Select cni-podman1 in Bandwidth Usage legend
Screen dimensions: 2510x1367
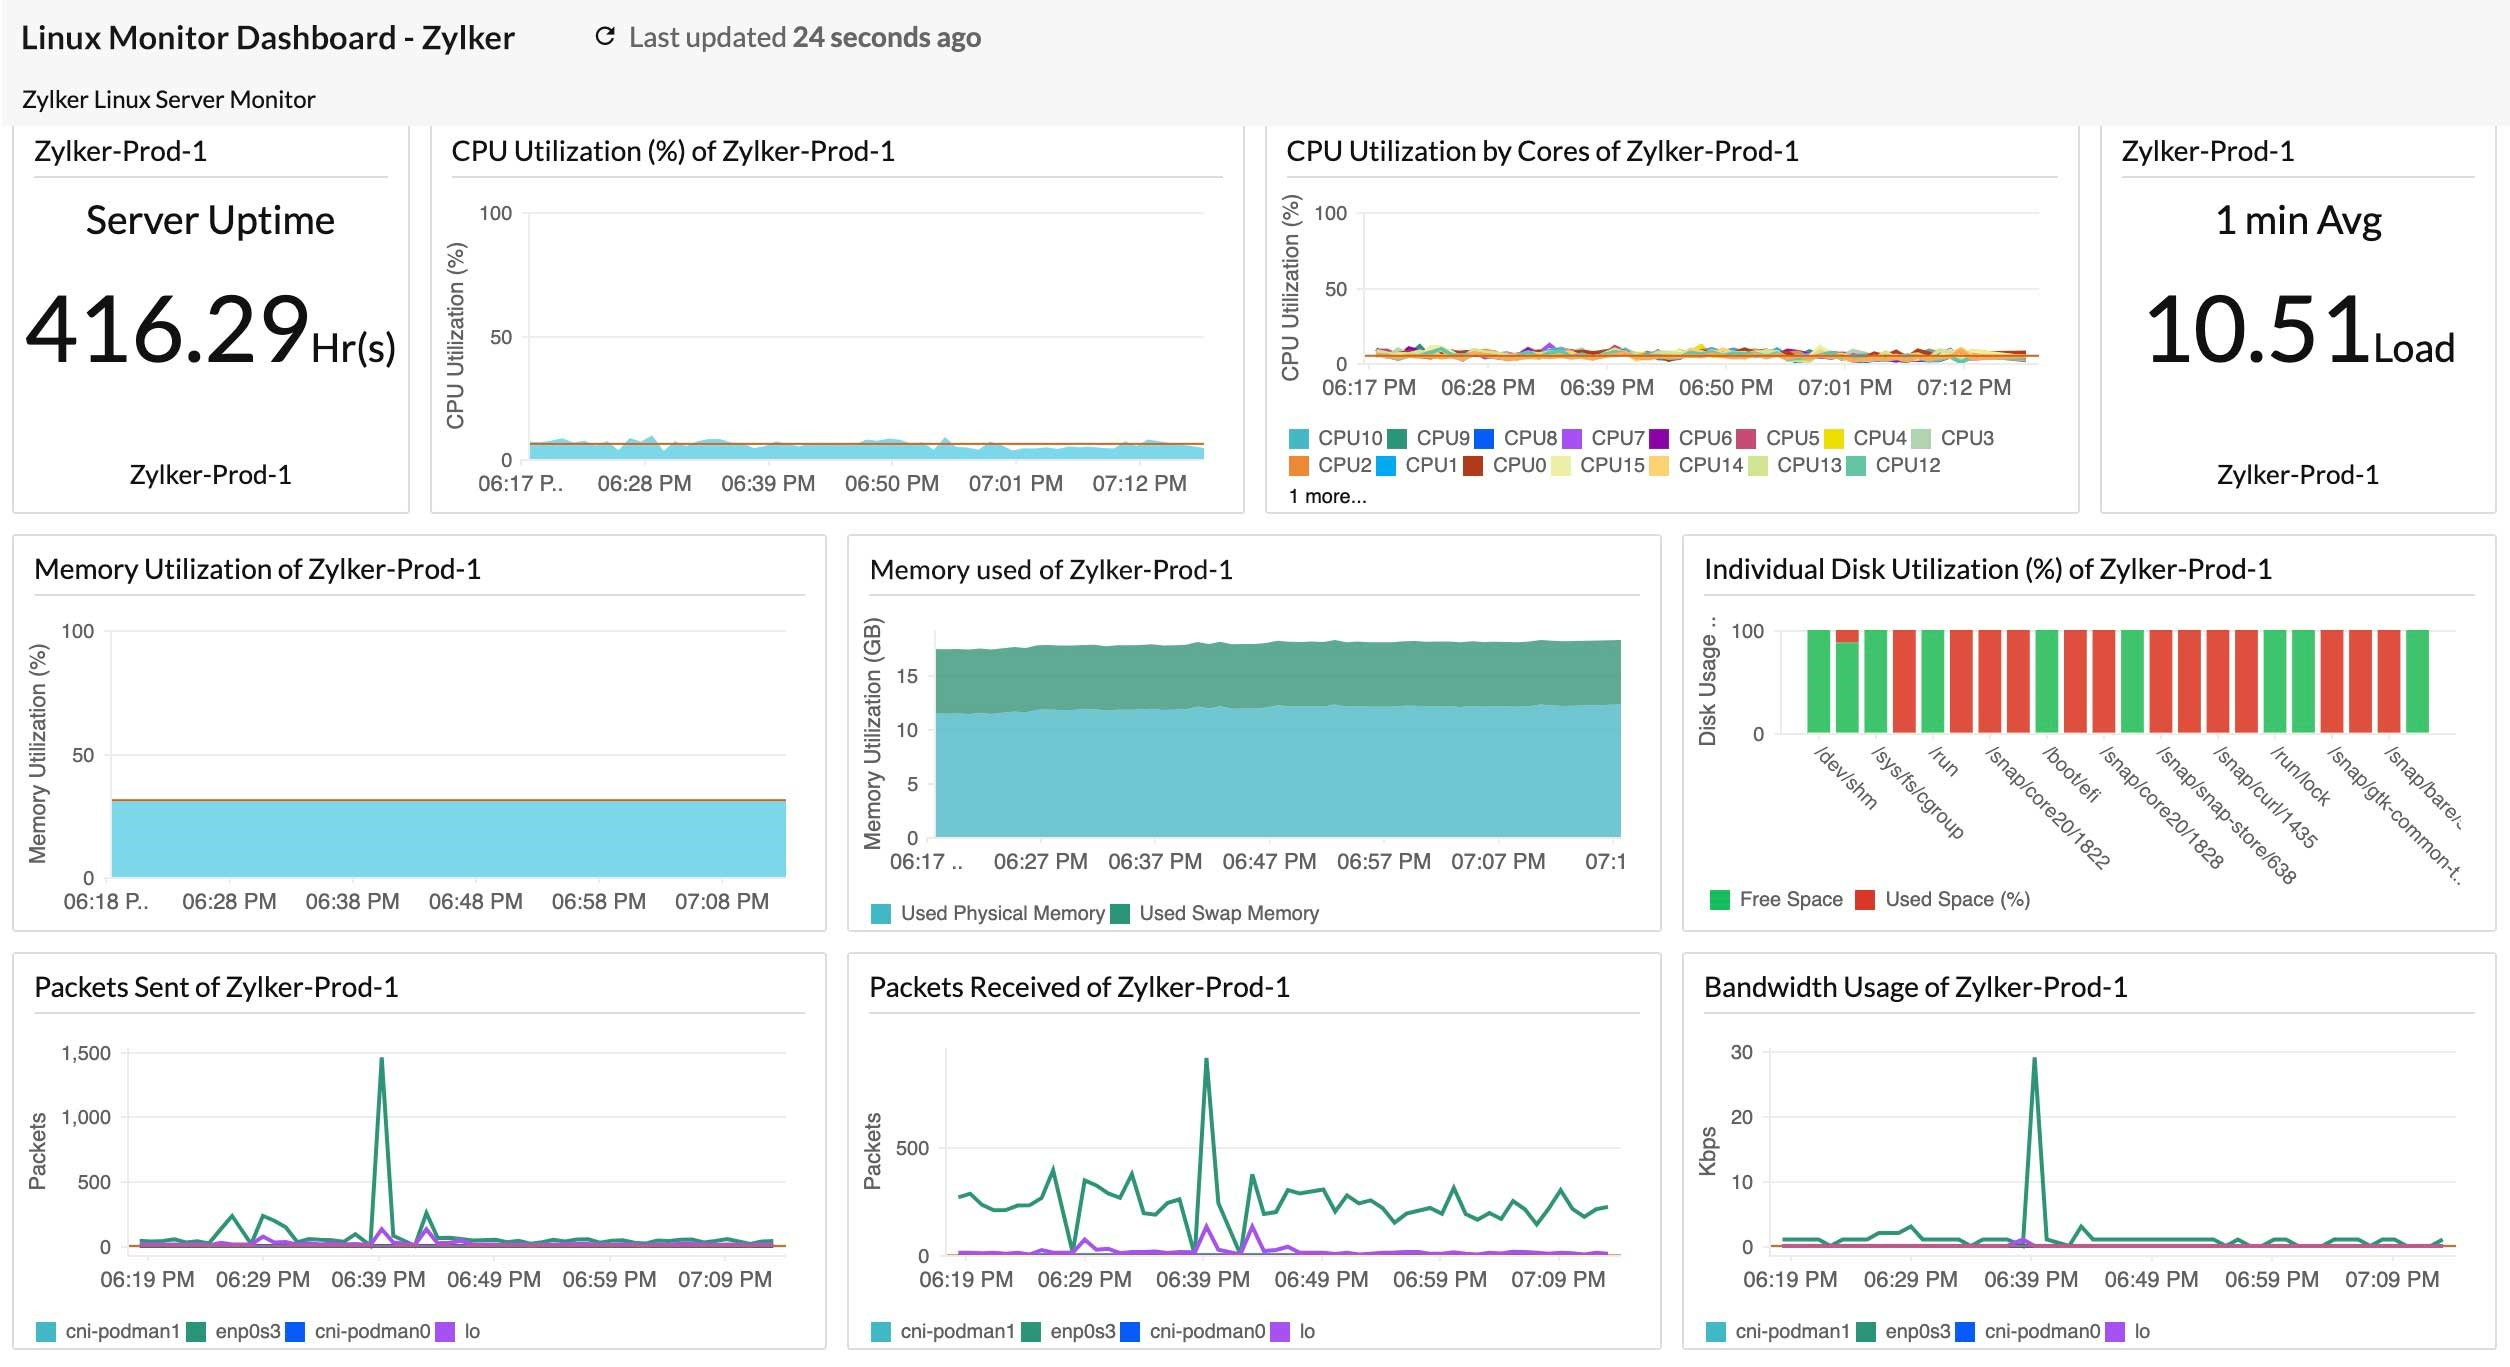[x=1778, y=1331]
